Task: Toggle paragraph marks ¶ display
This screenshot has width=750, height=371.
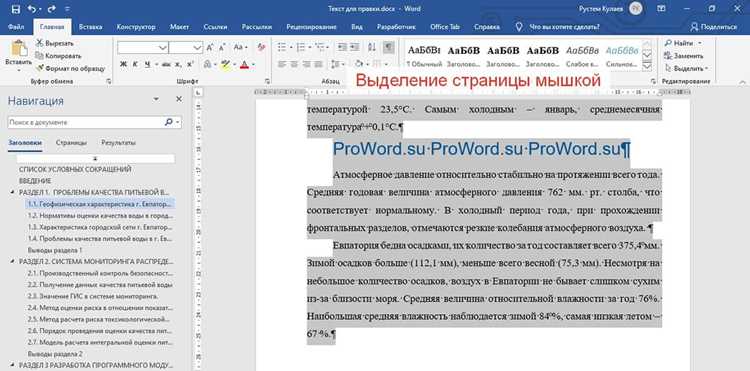Action: 388,47
